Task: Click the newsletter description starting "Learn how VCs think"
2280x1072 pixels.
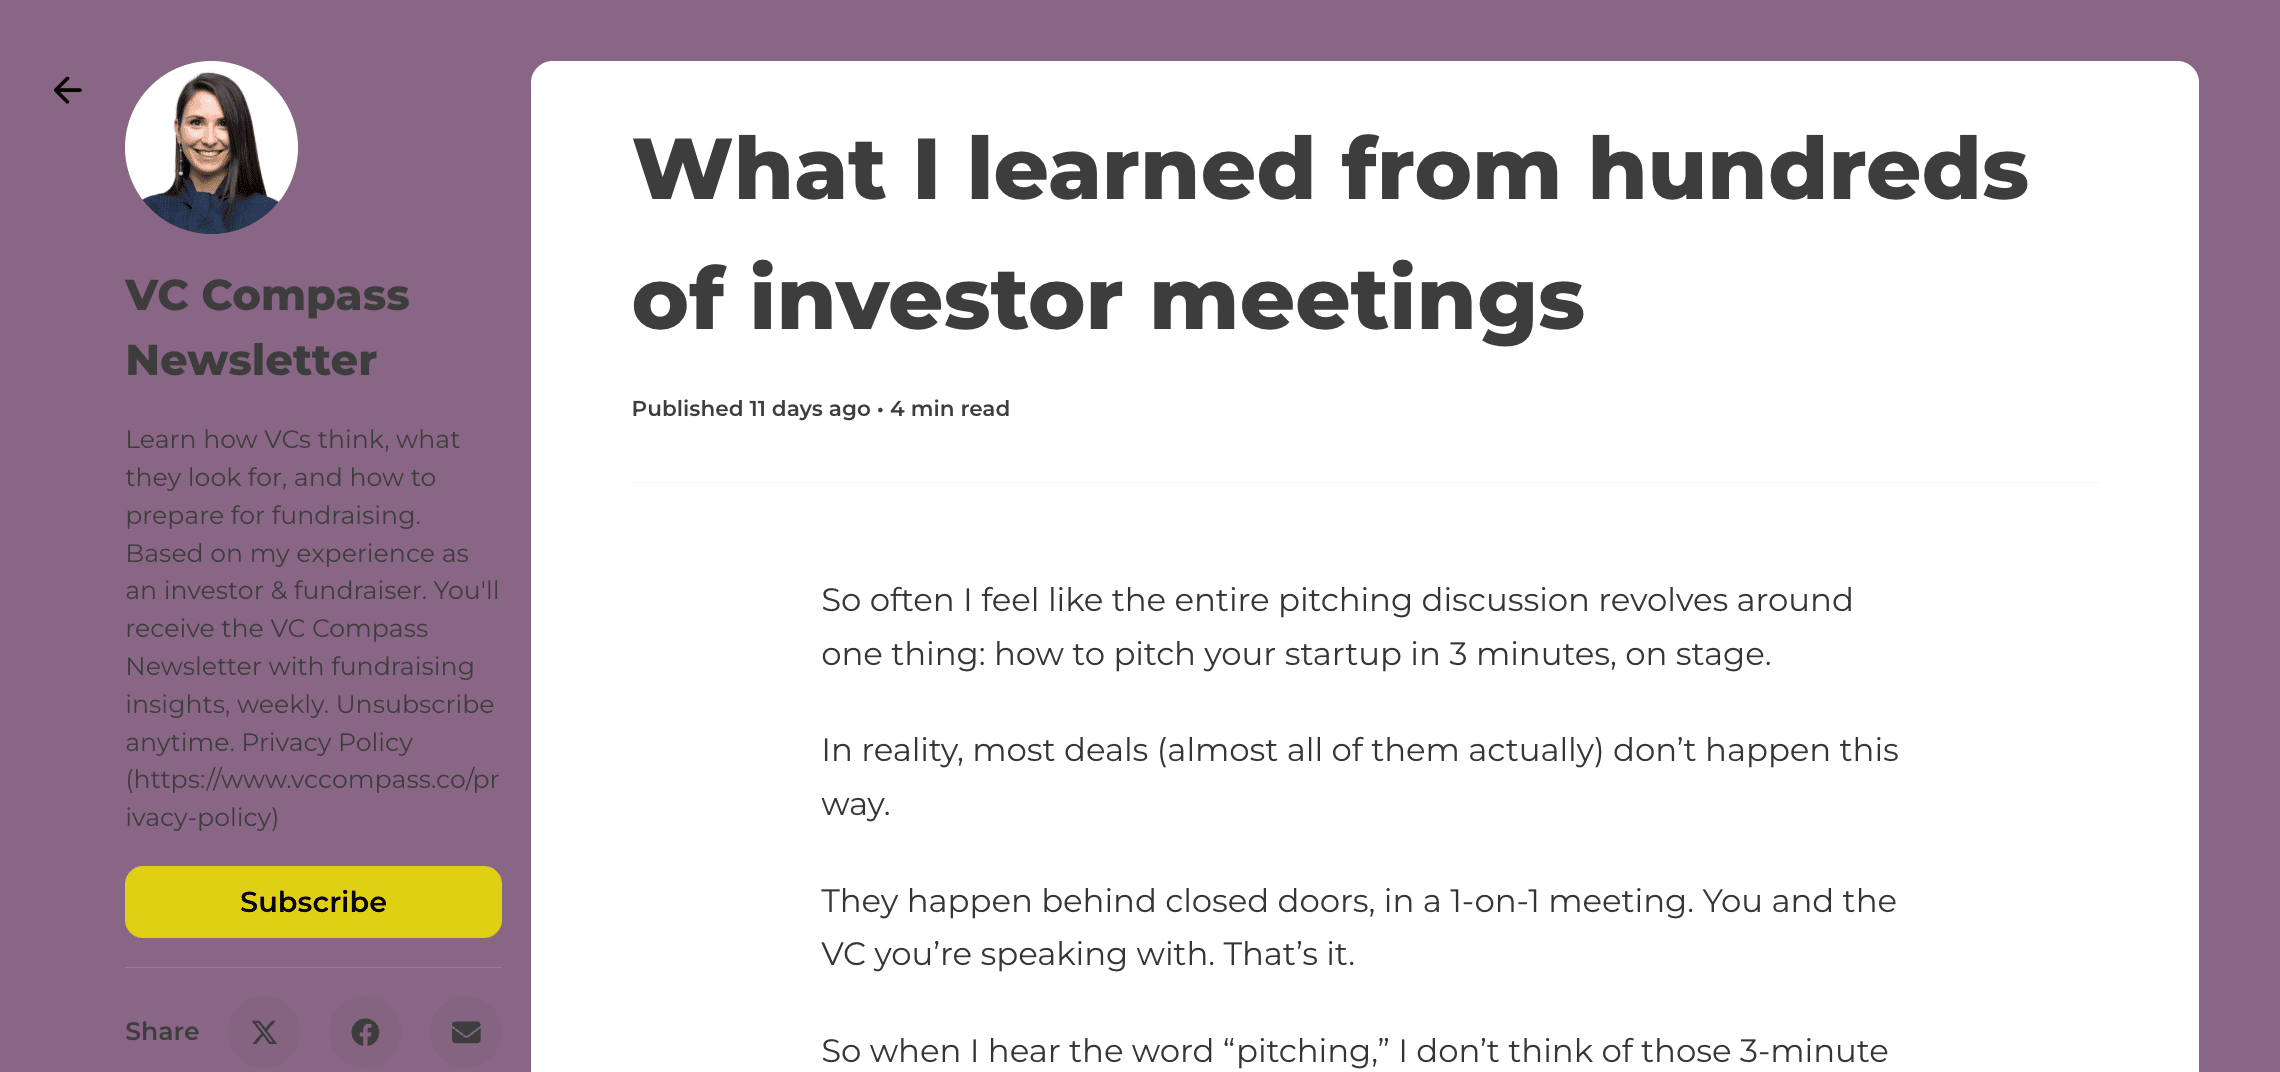Action: (x=290, y=439)
